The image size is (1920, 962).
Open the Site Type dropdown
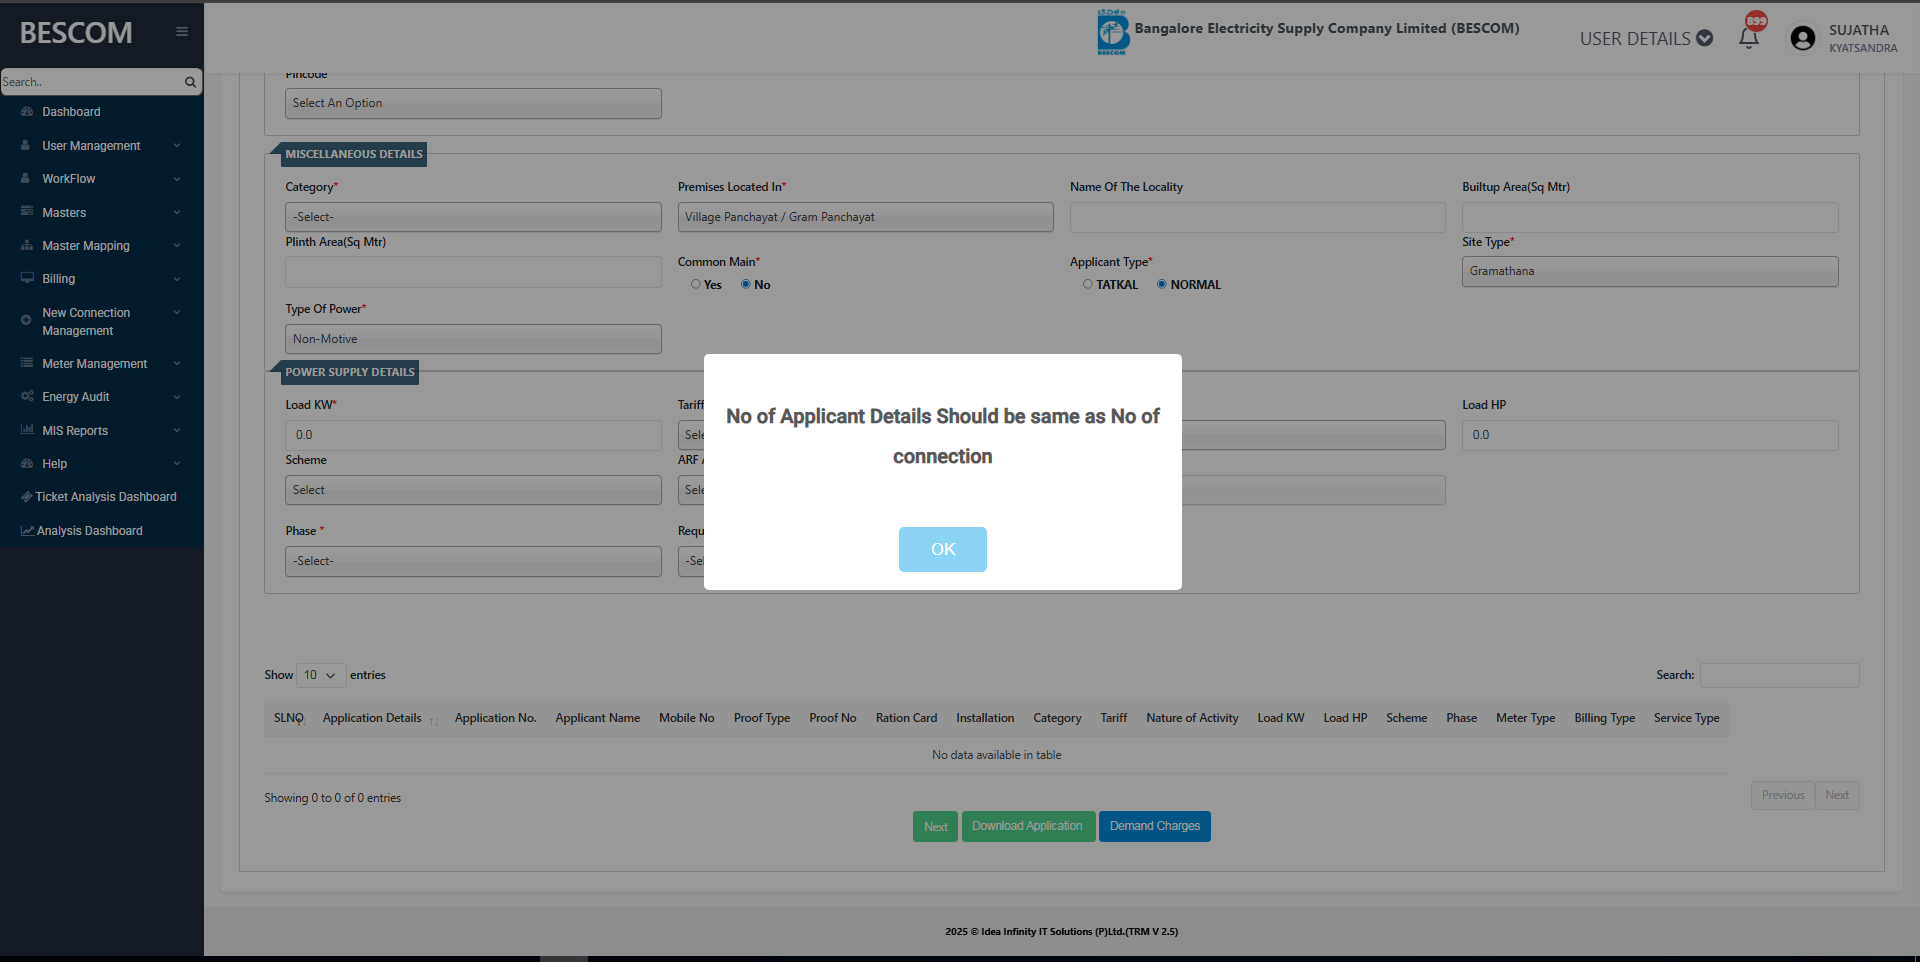[x=1650, y=272]
